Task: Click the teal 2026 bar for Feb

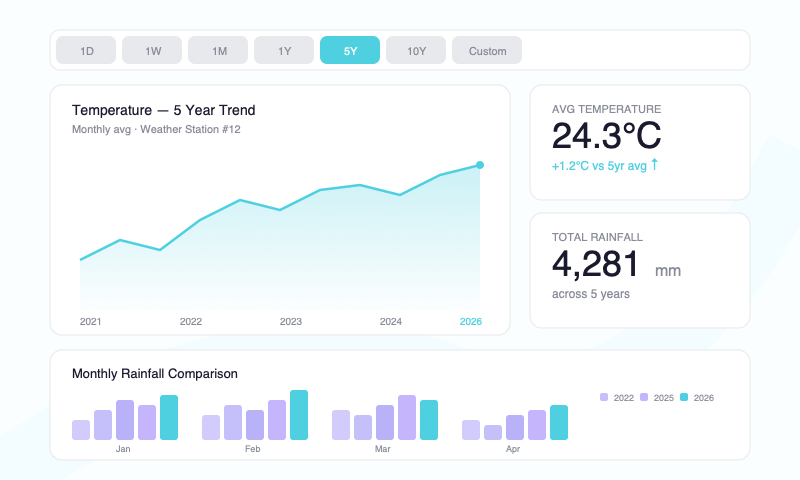Action: click(x=299, y=415)
